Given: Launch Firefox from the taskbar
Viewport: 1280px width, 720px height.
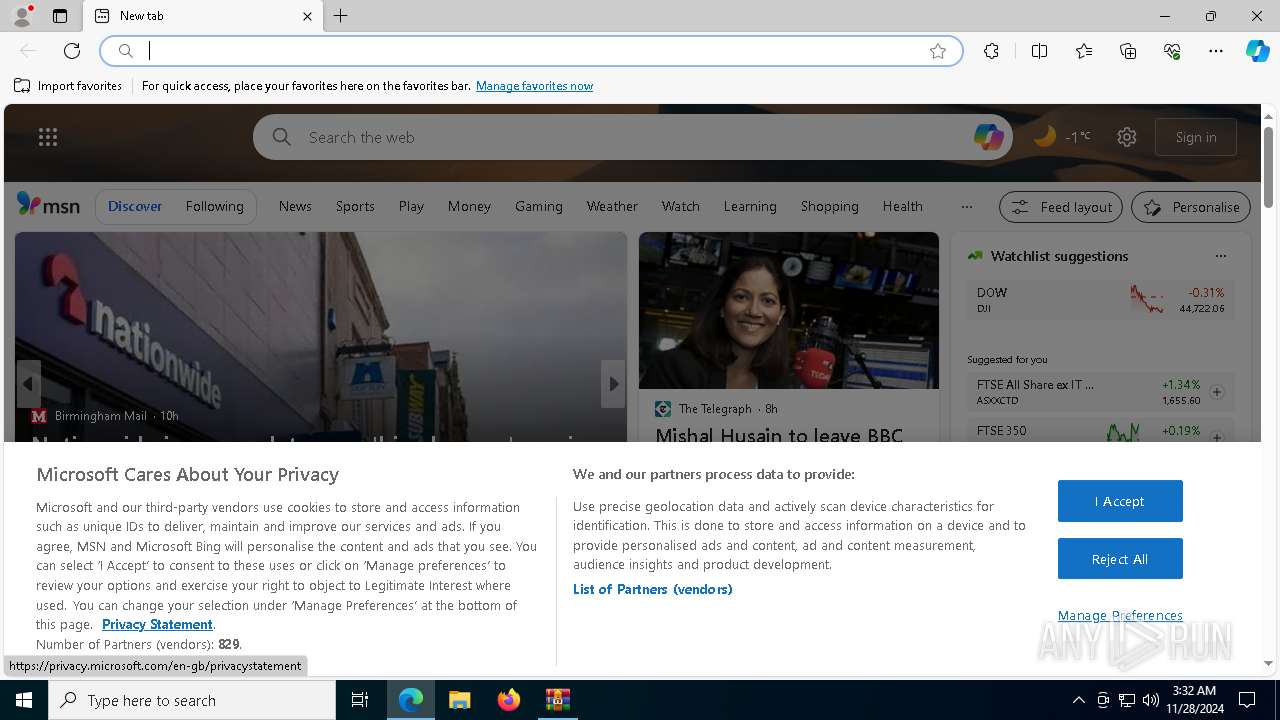Looking at the screenshot, I should pyautogui.click(x=509, y=700).
